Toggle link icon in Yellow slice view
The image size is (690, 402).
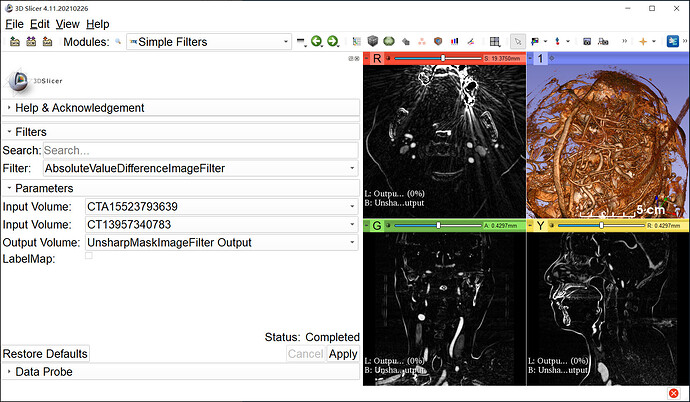[549, 225]
